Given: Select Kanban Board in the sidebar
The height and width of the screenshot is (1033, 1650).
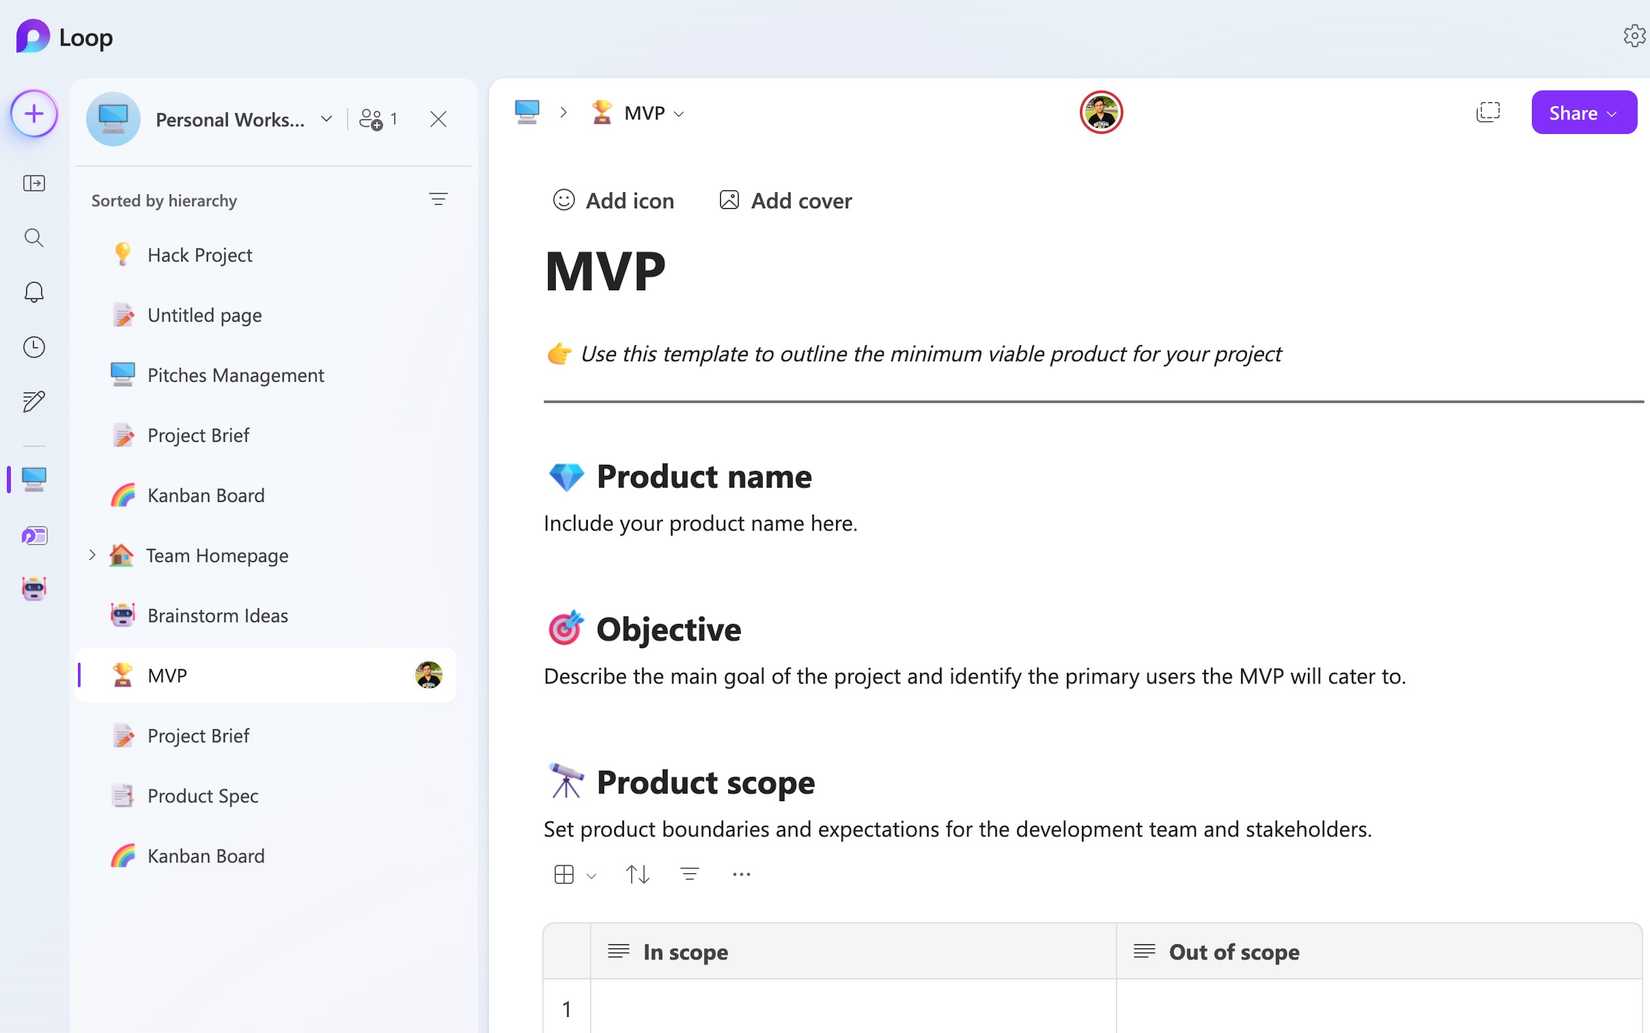Looking at the screenshot, I should [205, 495].
